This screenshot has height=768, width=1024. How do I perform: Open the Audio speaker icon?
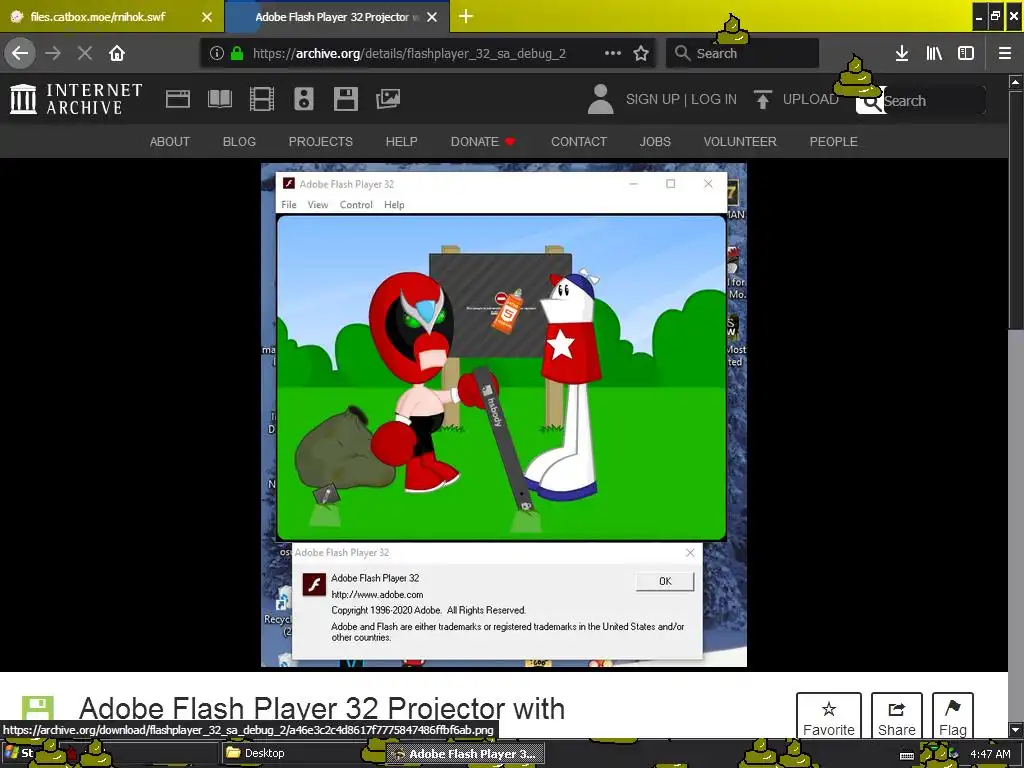point(304,99)
